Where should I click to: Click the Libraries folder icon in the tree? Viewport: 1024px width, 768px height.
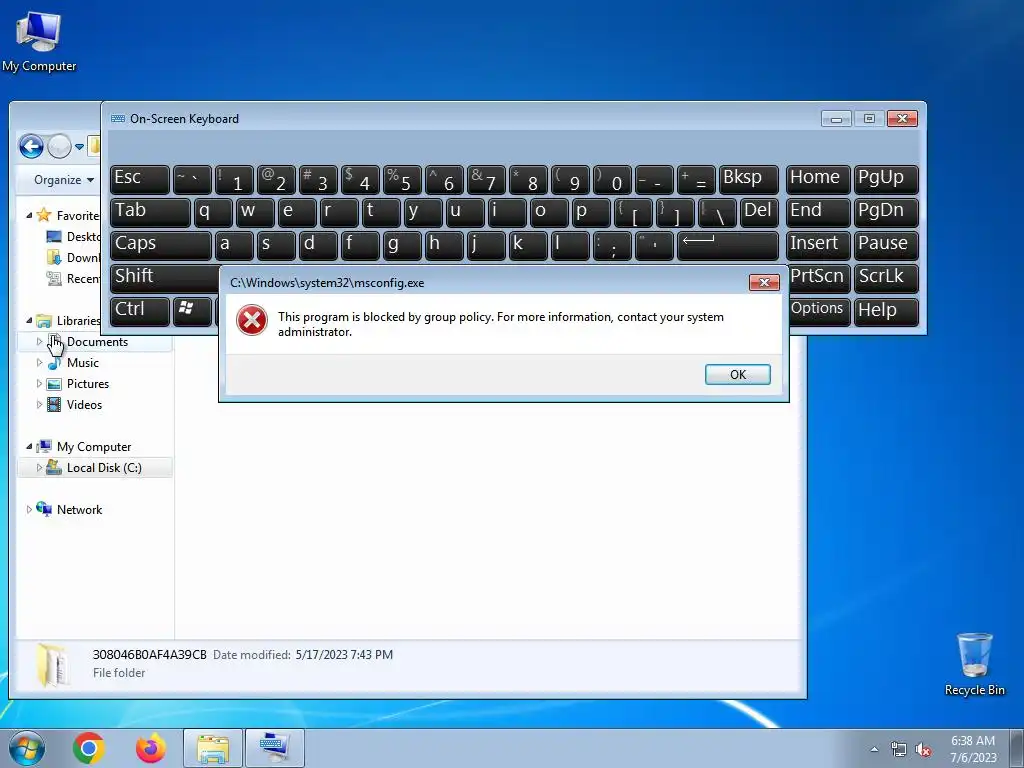[x=44, y=321]
